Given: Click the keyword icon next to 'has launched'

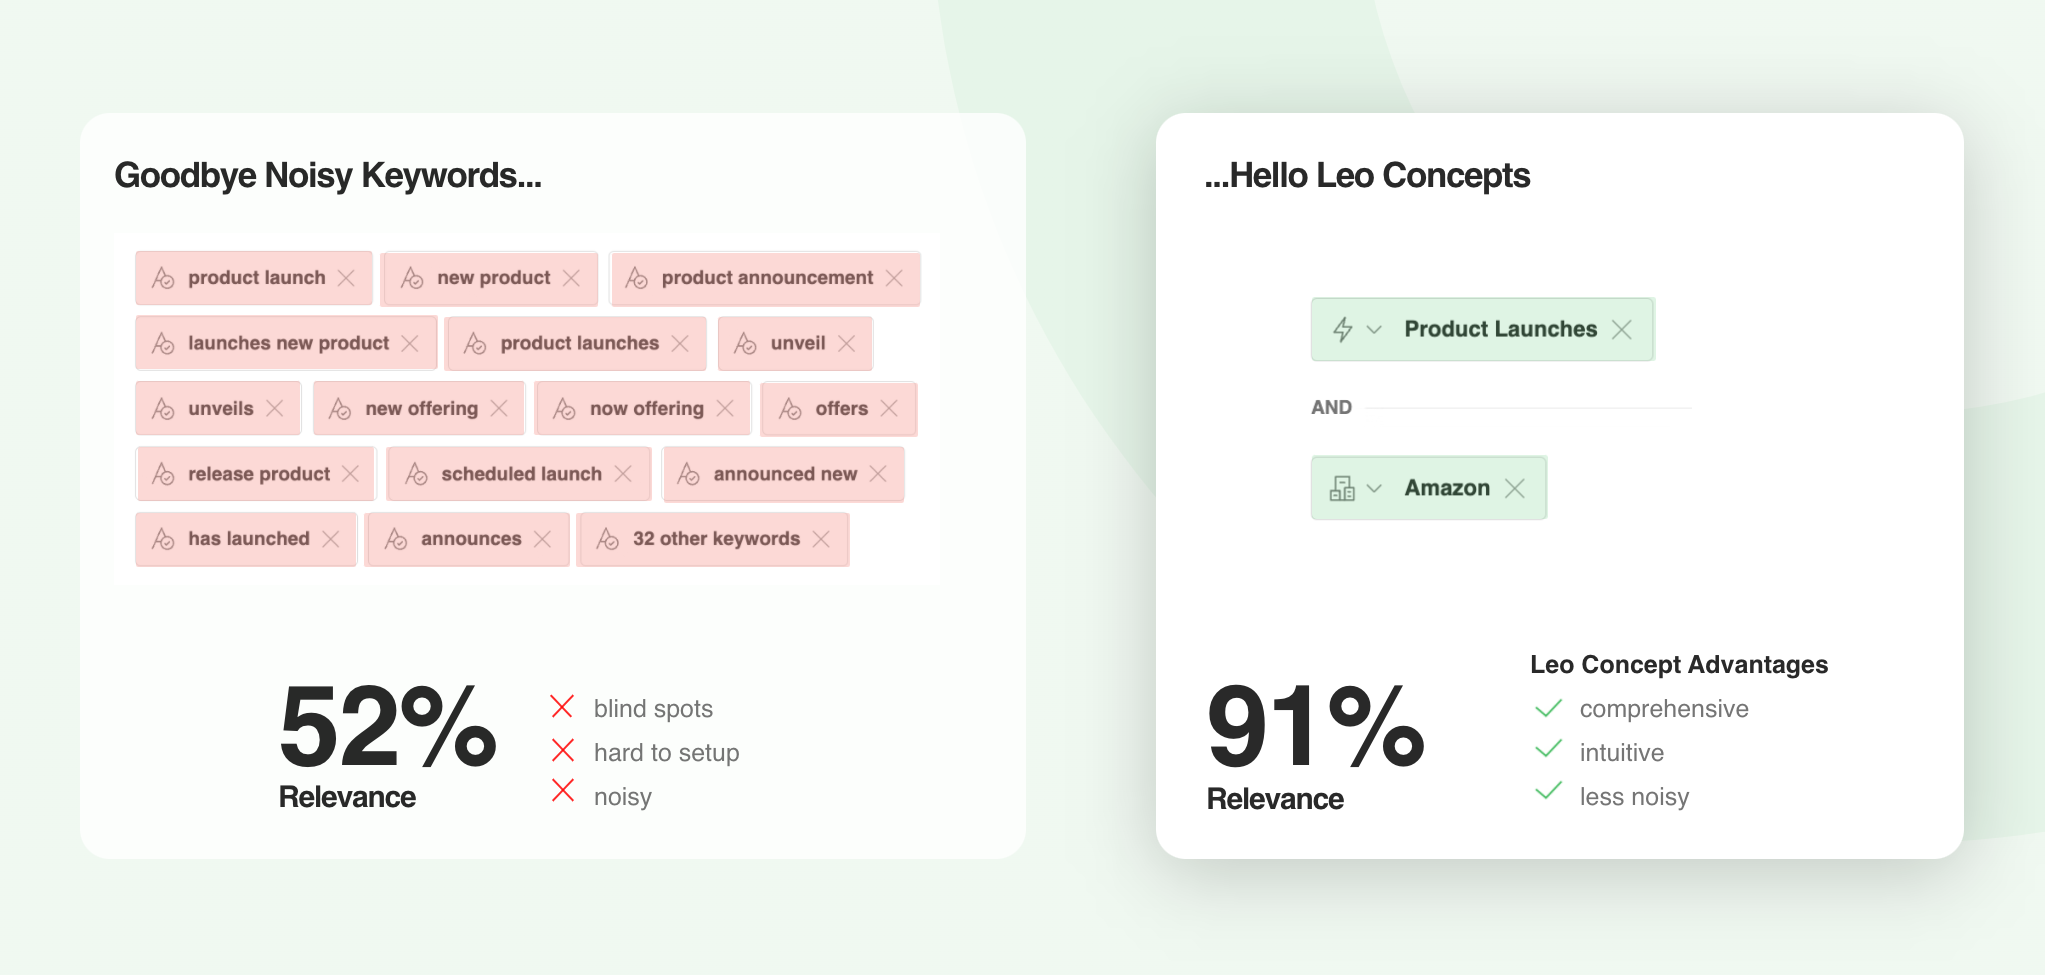Looking at the screenshot, I should point(163,539).
